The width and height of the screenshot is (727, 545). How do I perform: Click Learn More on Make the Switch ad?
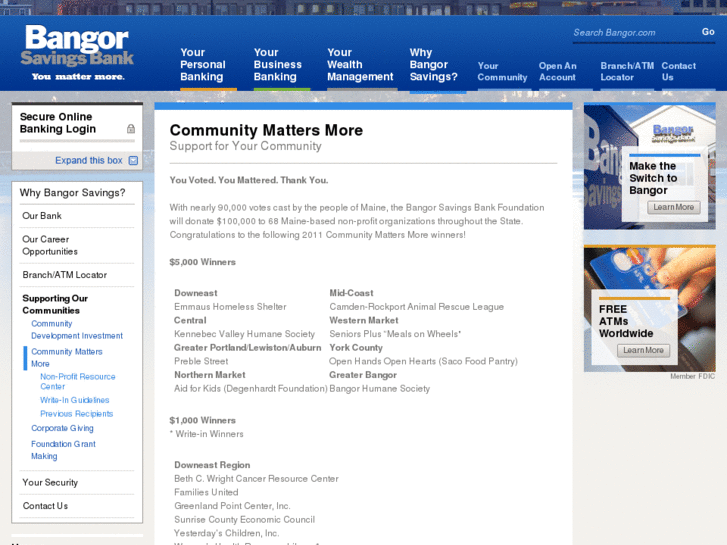674,207
